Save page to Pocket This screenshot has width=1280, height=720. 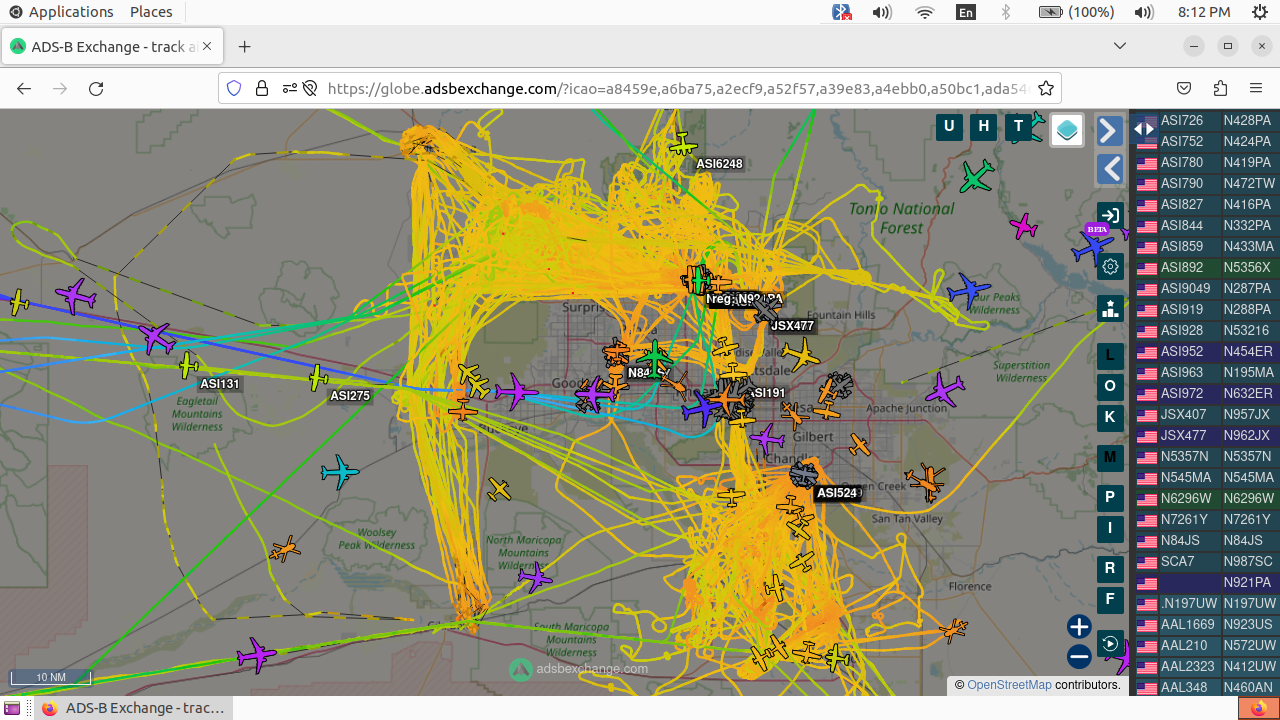pyautogui.click(x=1184, y=88)
